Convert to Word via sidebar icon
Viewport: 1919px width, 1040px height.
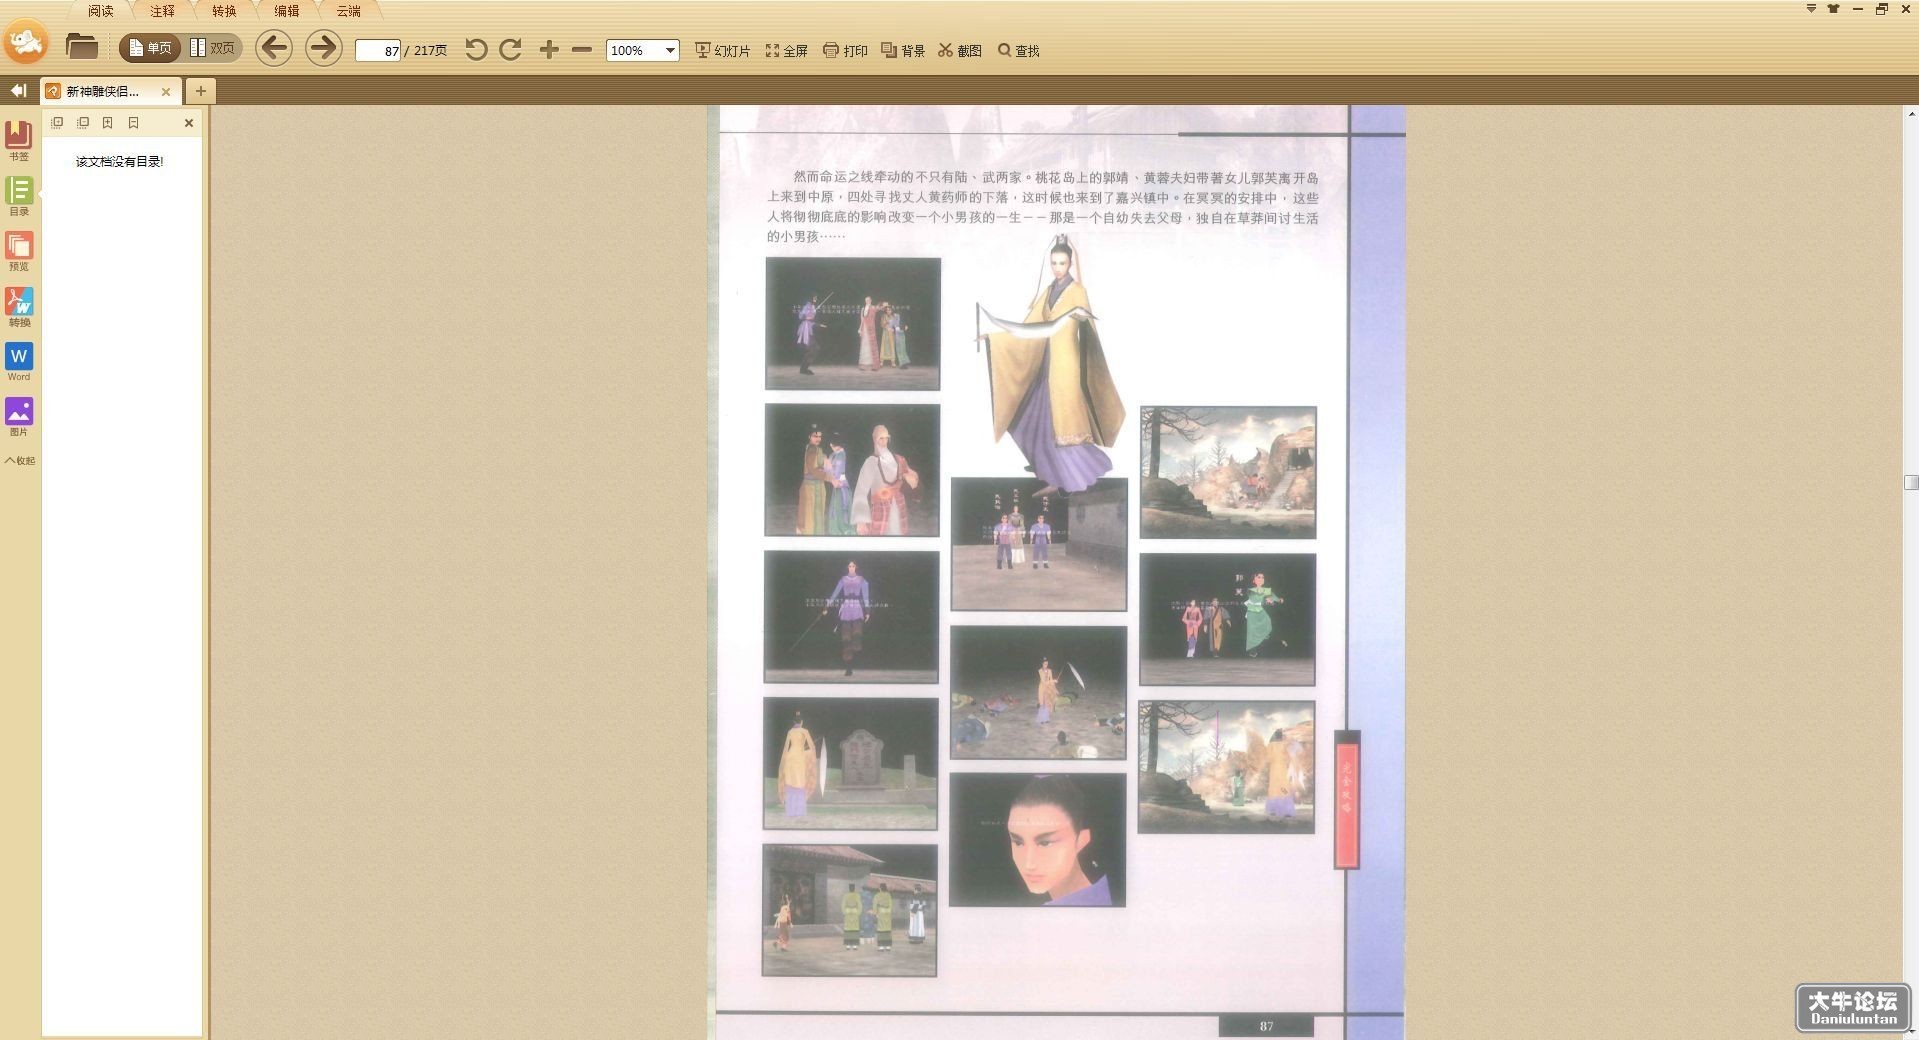(x=19, y=362)
